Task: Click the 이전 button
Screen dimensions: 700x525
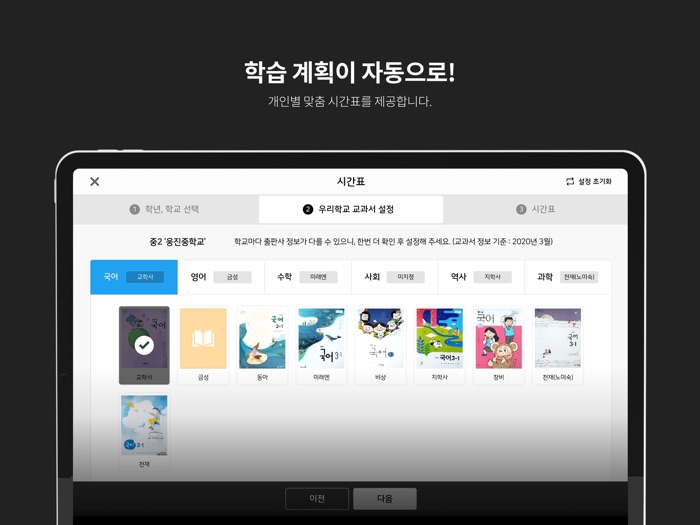Action: pyautogui.click(x=317, y=499)
